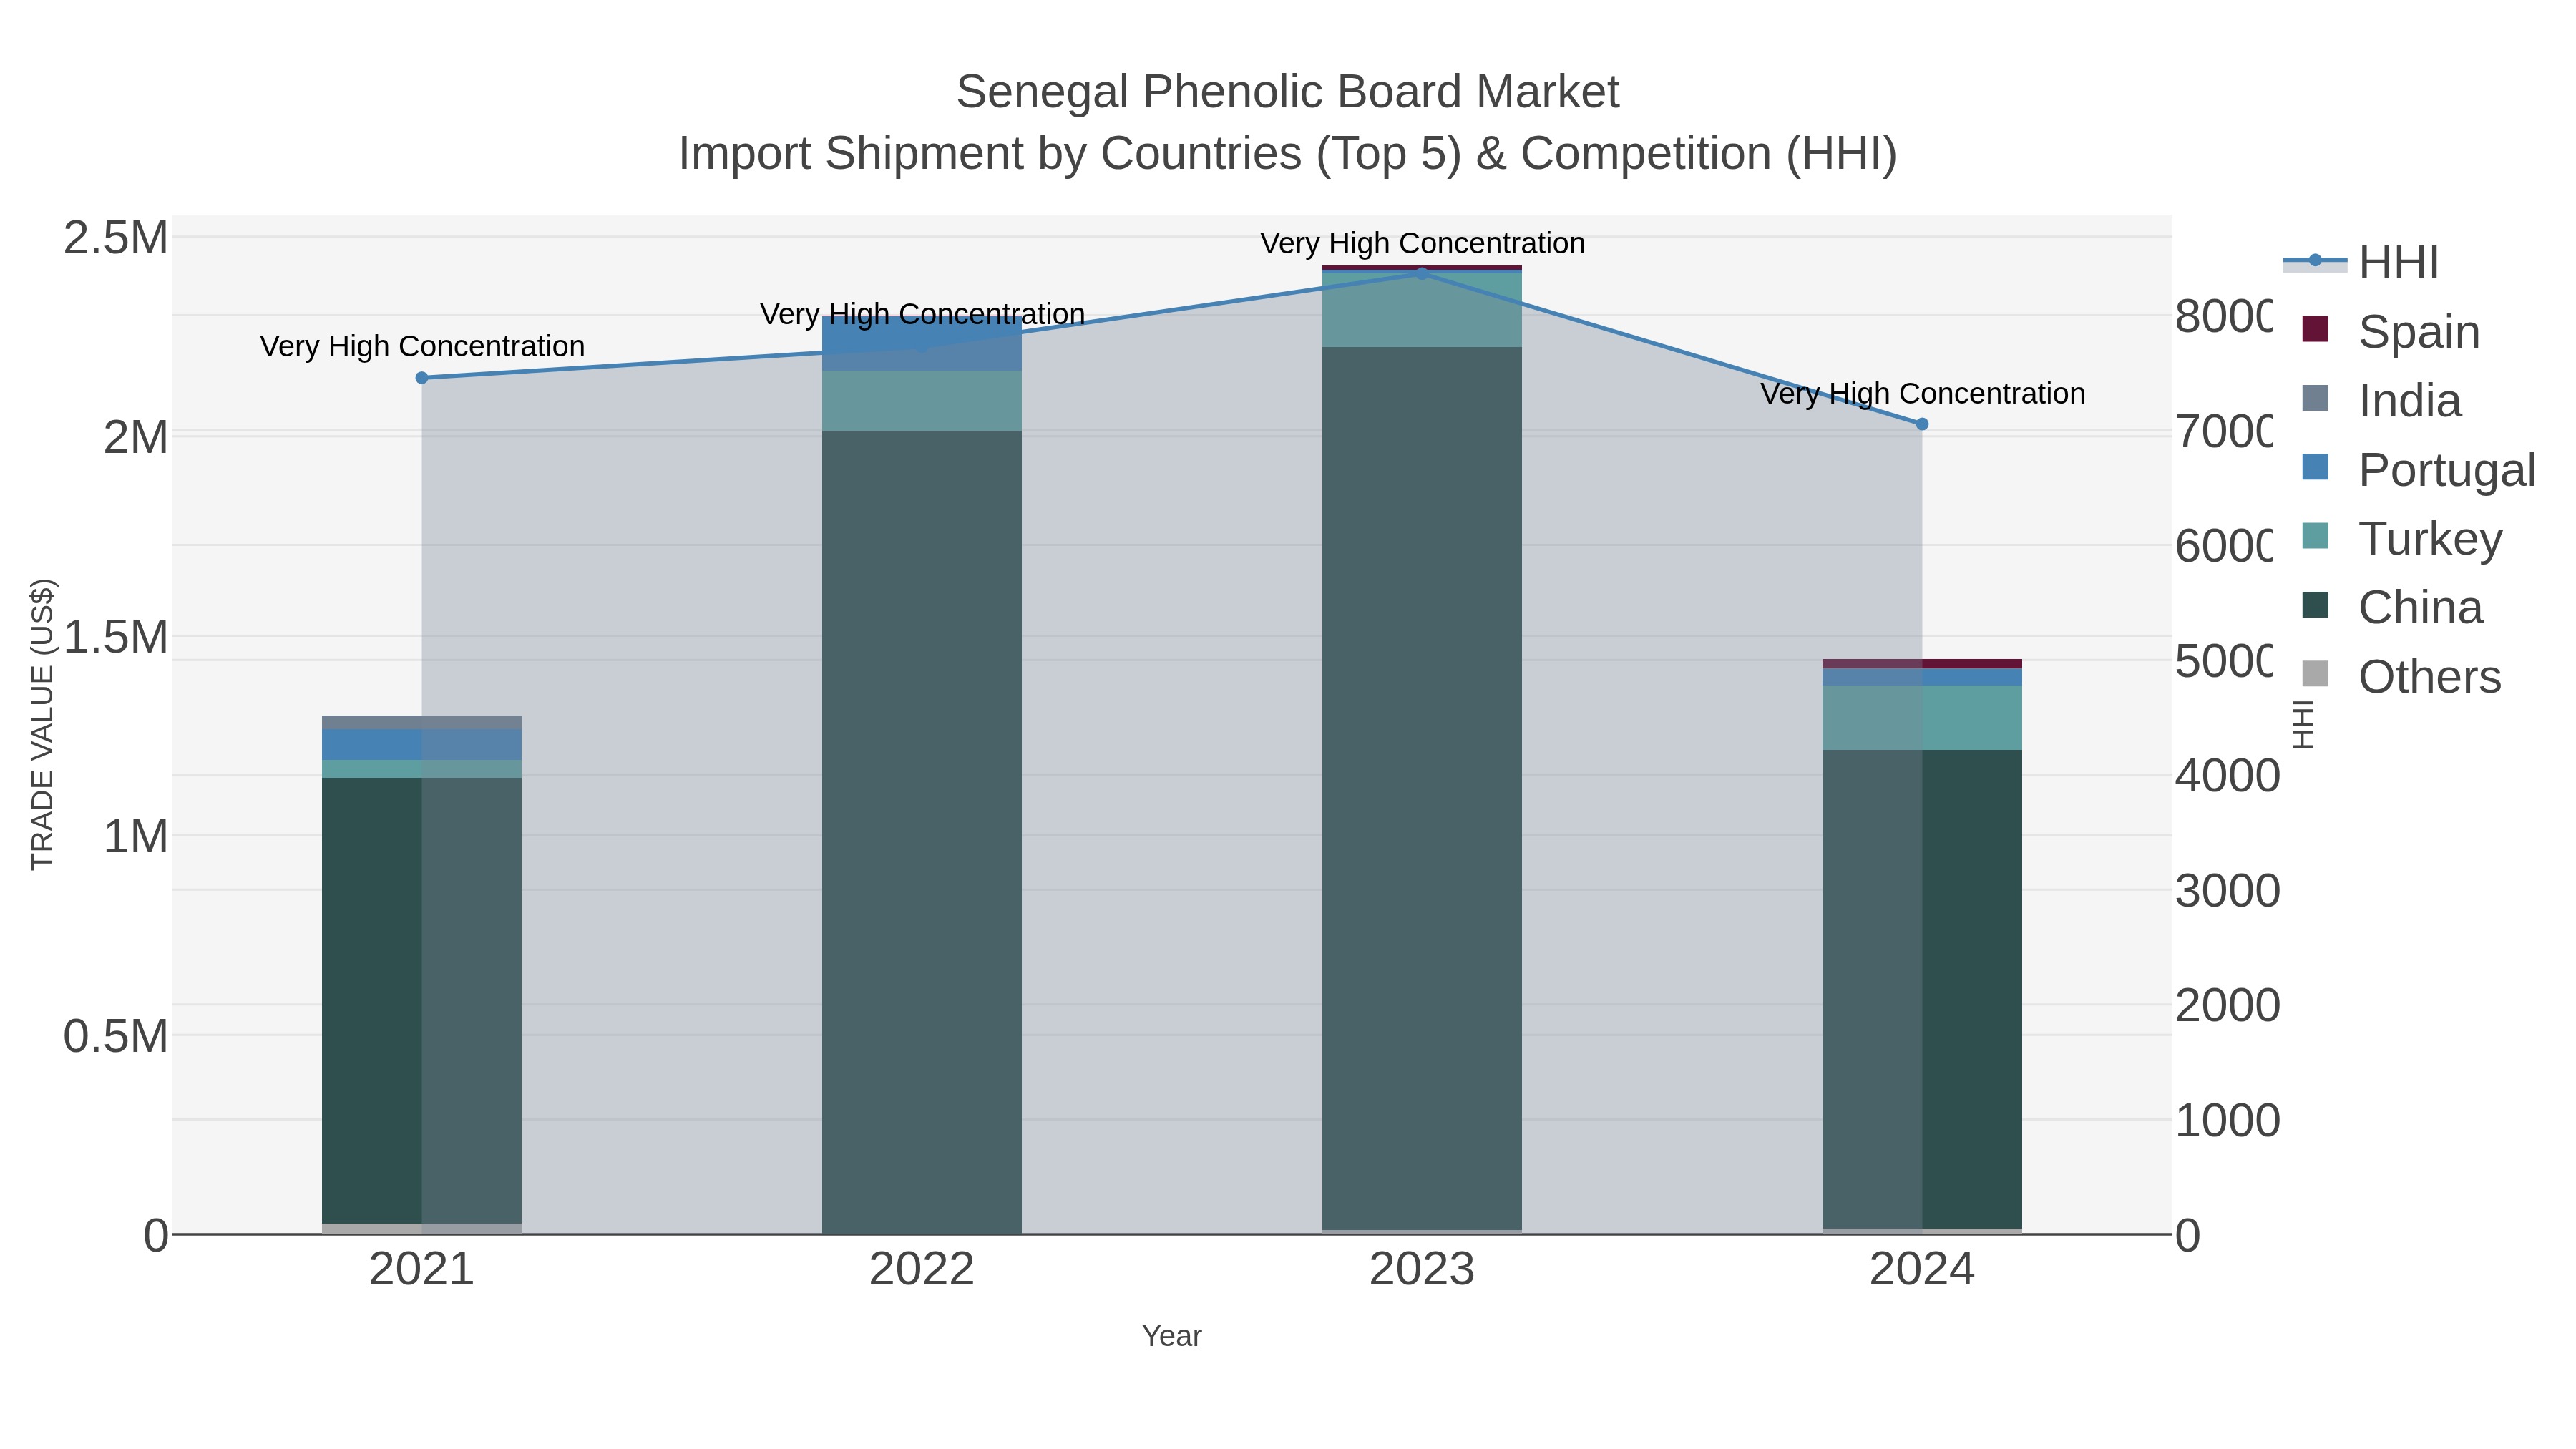2576x1449 pixels.
Task: Click the China dark green legend swatch
Action: click(x=2315, y=605)
